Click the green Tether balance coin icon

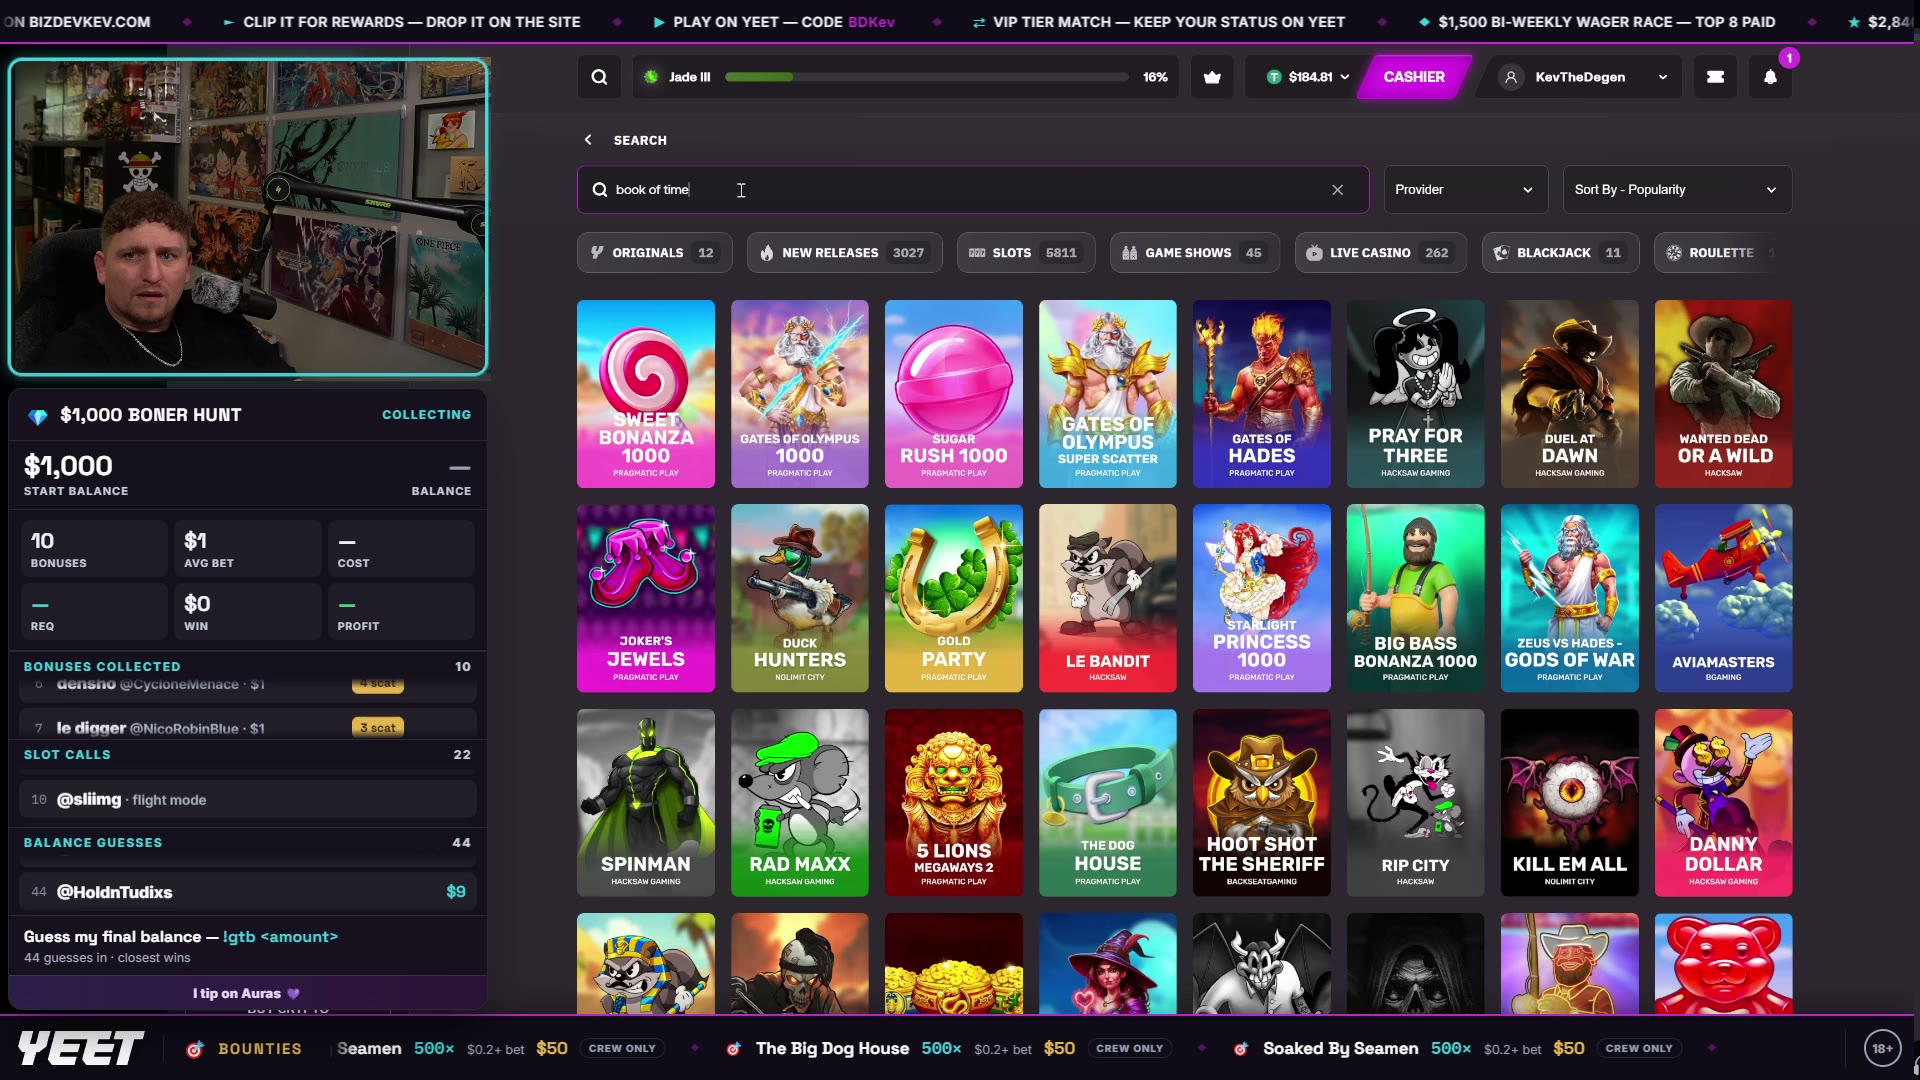(1274, 77)
